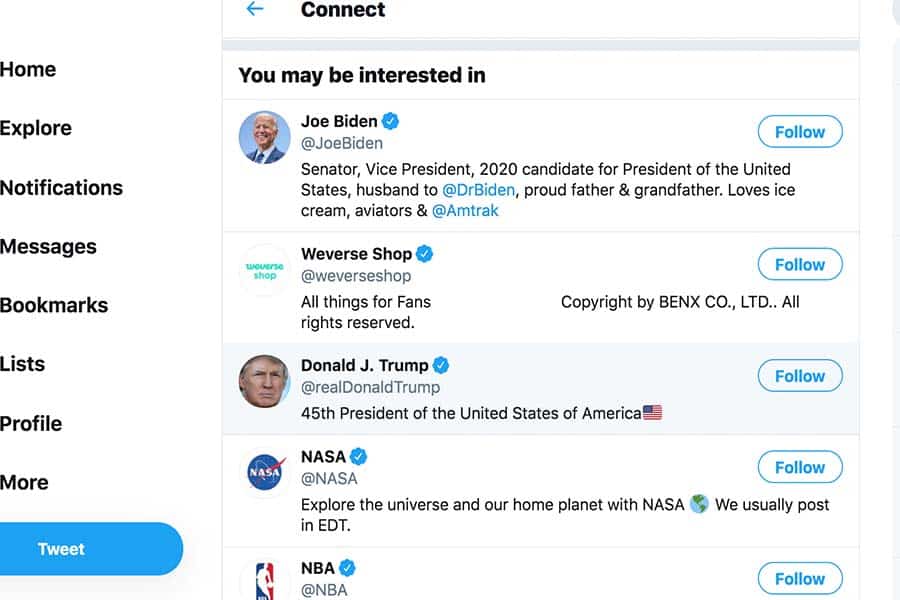
Task: Open Notifications from the sidebar
Action: click(61, 188)
